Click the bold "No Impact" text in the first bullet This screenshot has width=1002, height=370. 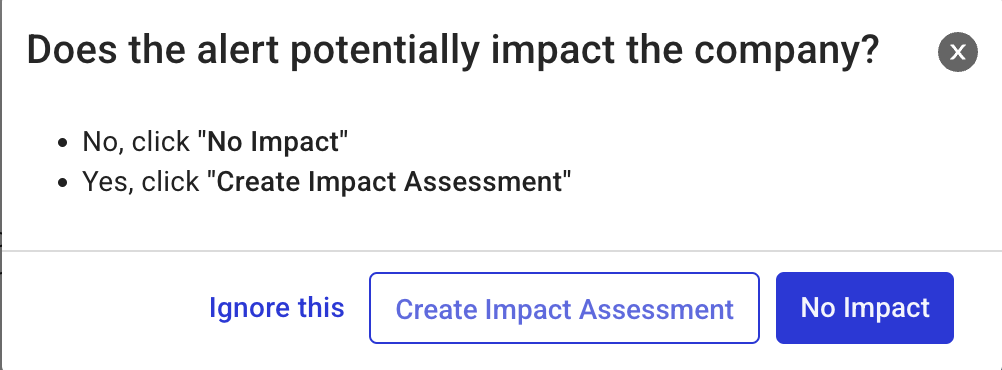tap(273, 141)
